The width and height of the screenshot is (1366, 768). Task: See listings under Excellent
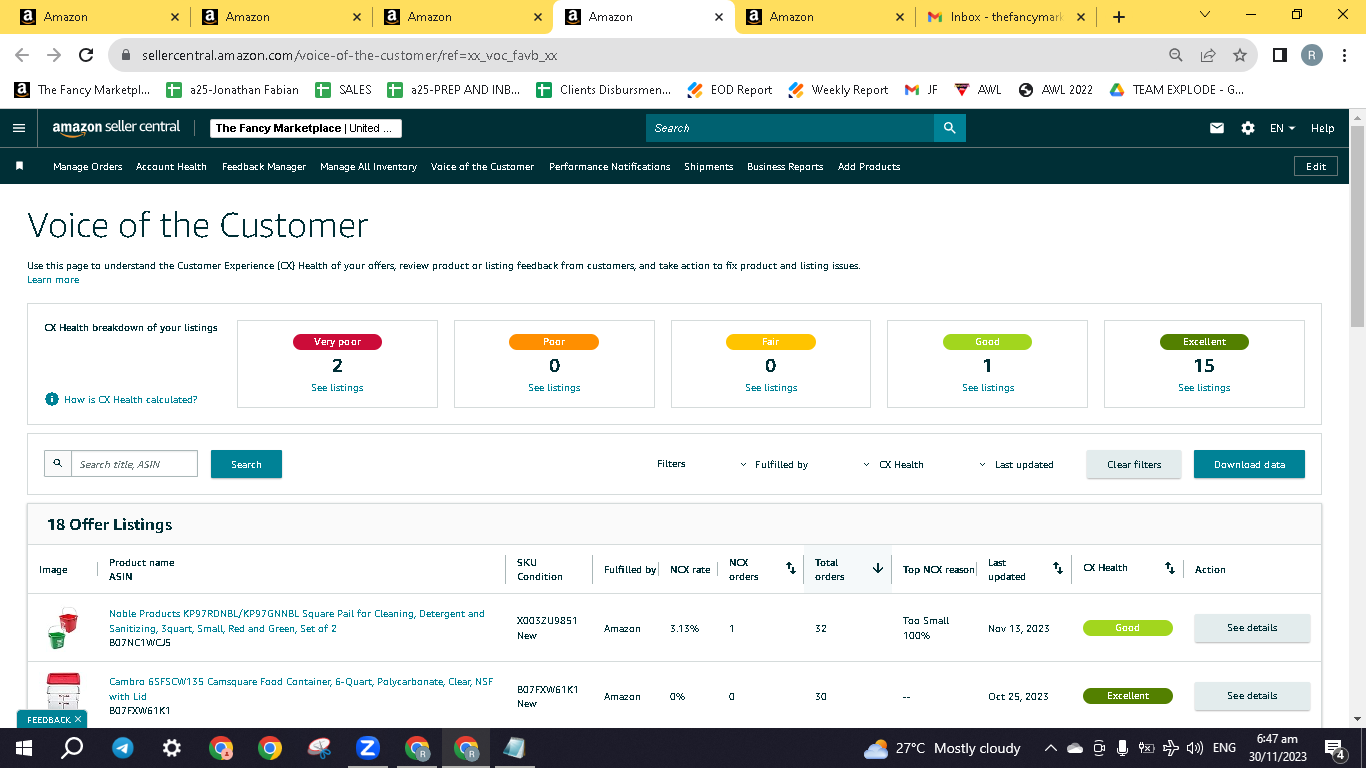pos(1204,388)
